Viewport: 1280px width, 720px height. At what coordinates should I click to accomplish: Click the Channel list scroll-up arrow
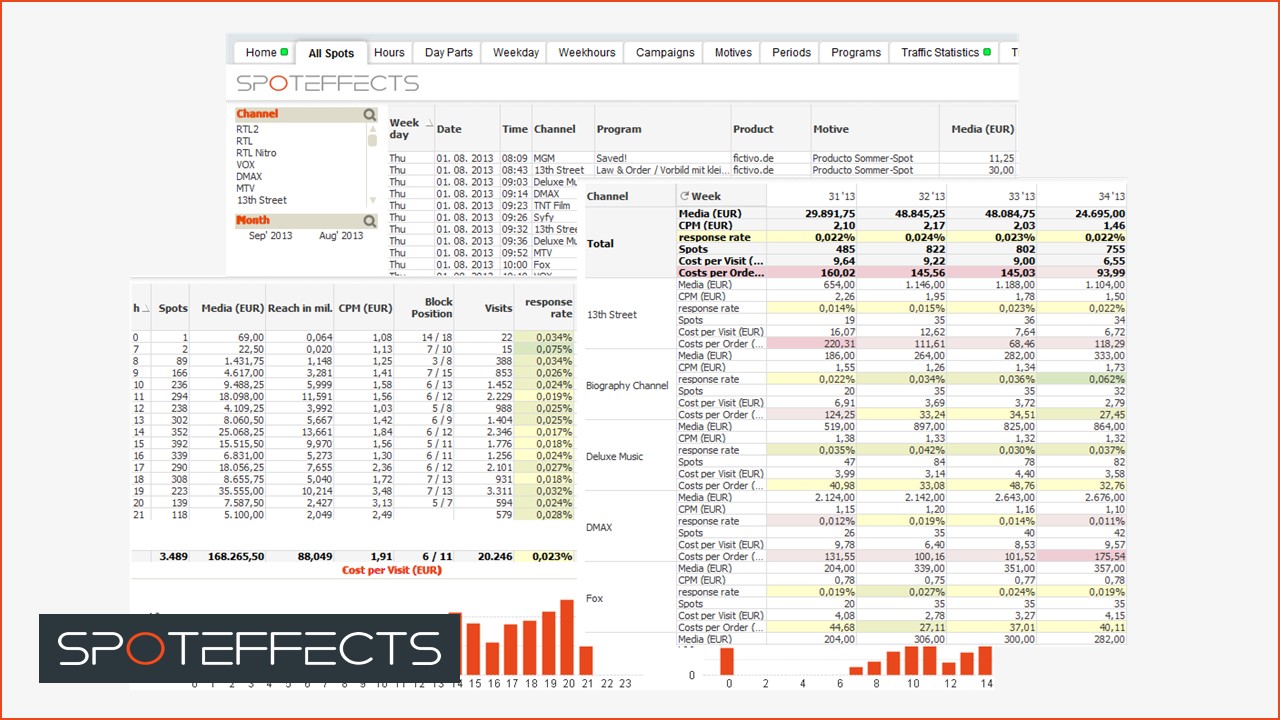point(373,129)
